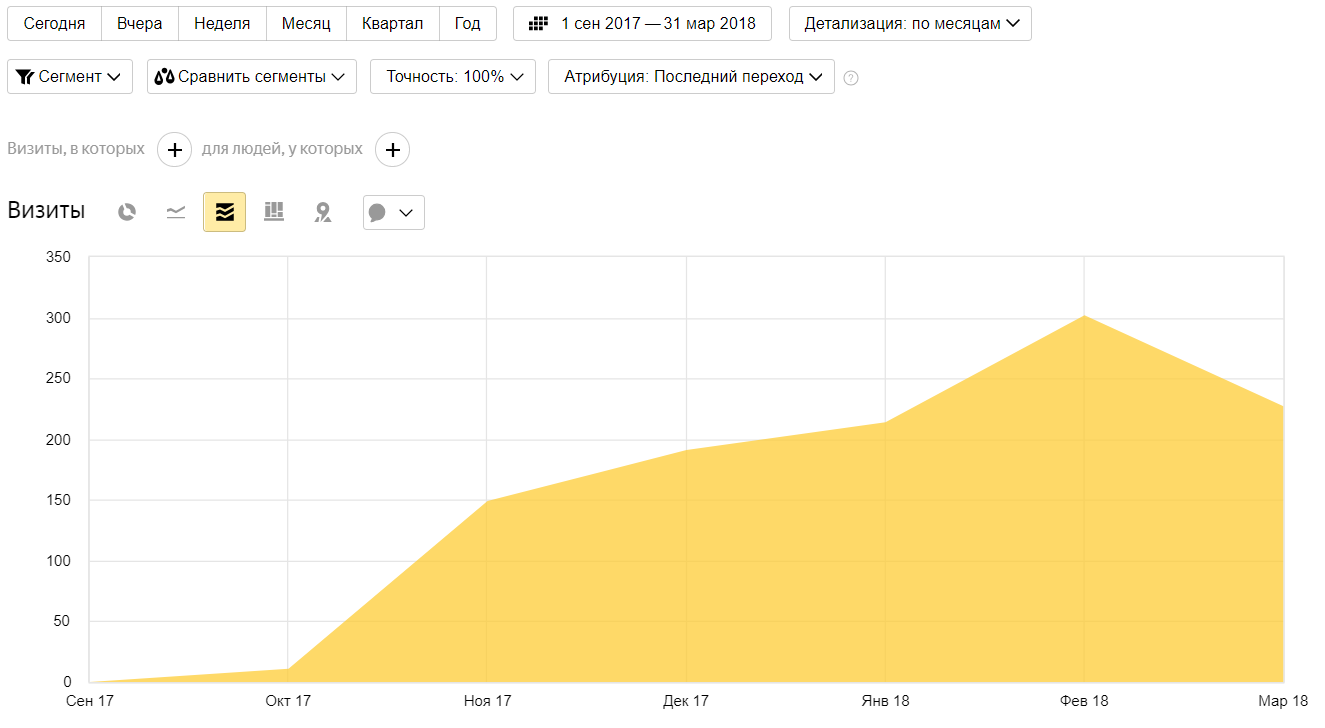
Task: Click the Фев 18 peak data point
Action: (1085, 316)
